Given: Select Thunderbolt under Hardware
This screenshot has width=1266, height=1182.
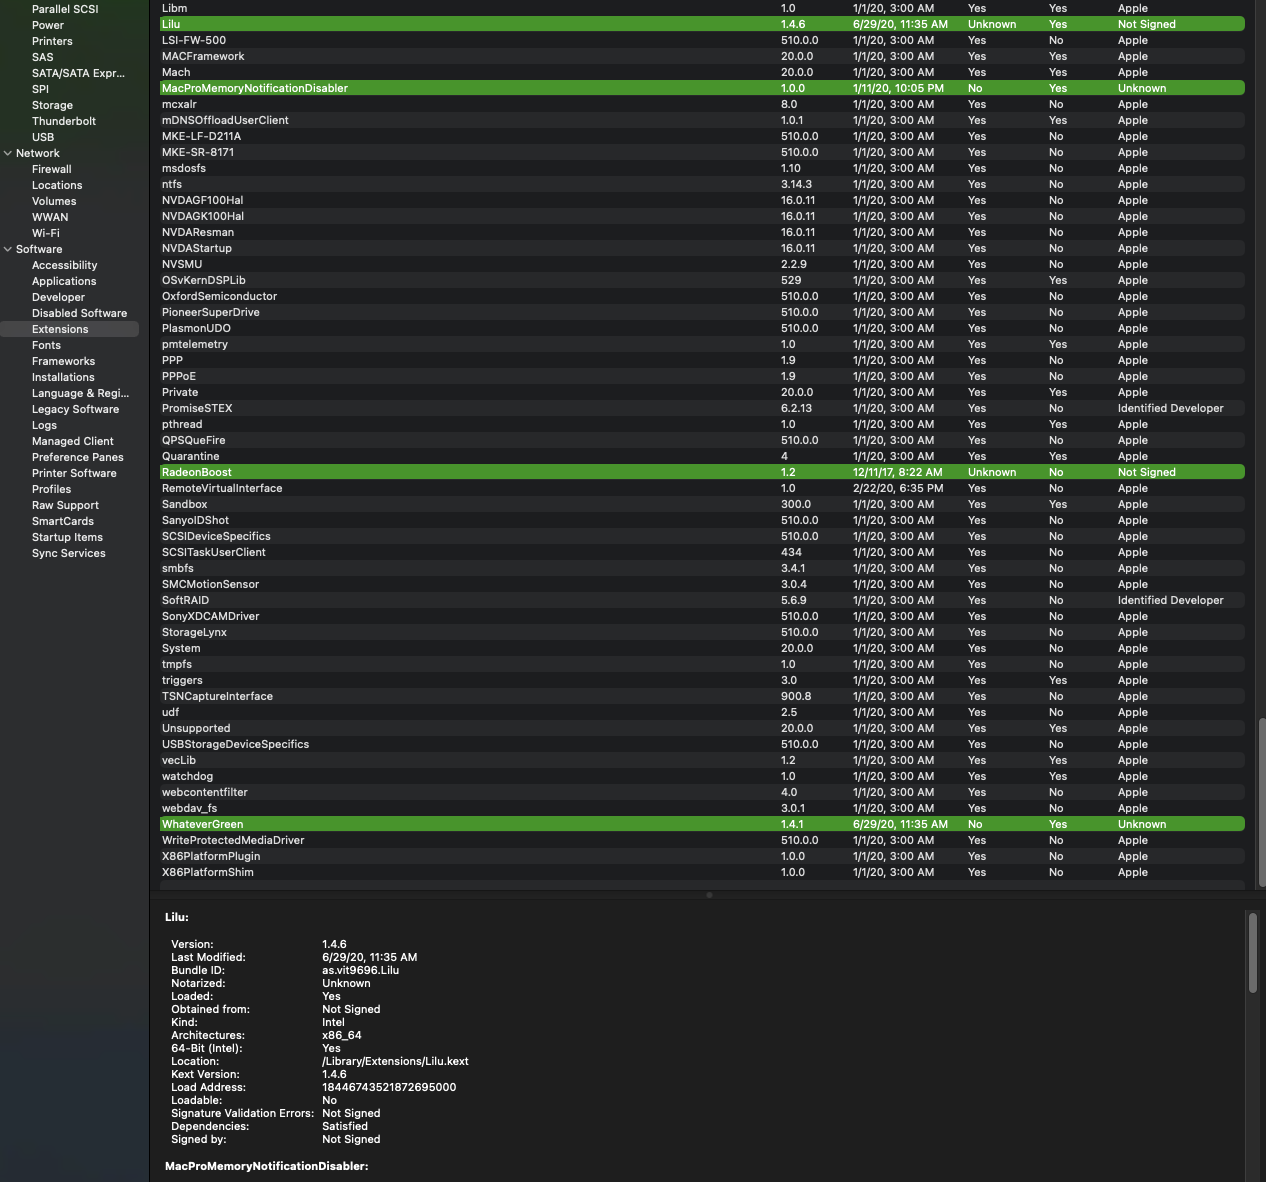Looking at the screenshot, I should pyautogui.click(x=64, y=121).
